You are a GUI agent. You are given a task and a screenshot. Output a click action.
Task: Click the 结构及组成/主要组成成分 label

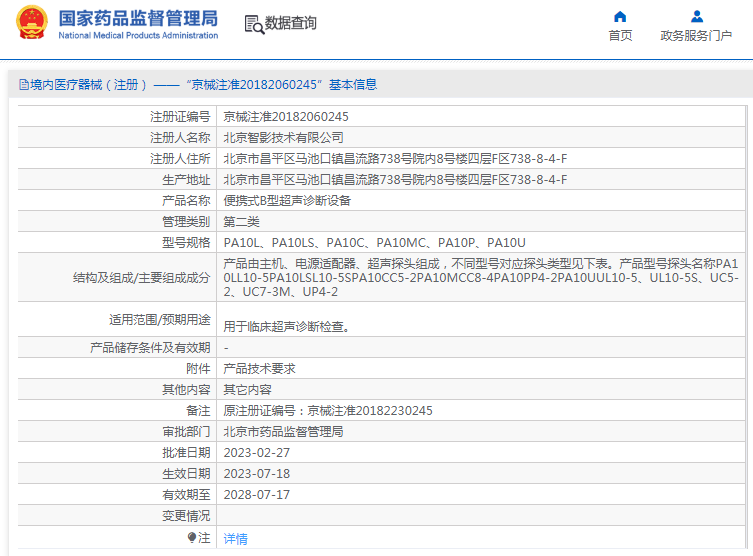142,278
